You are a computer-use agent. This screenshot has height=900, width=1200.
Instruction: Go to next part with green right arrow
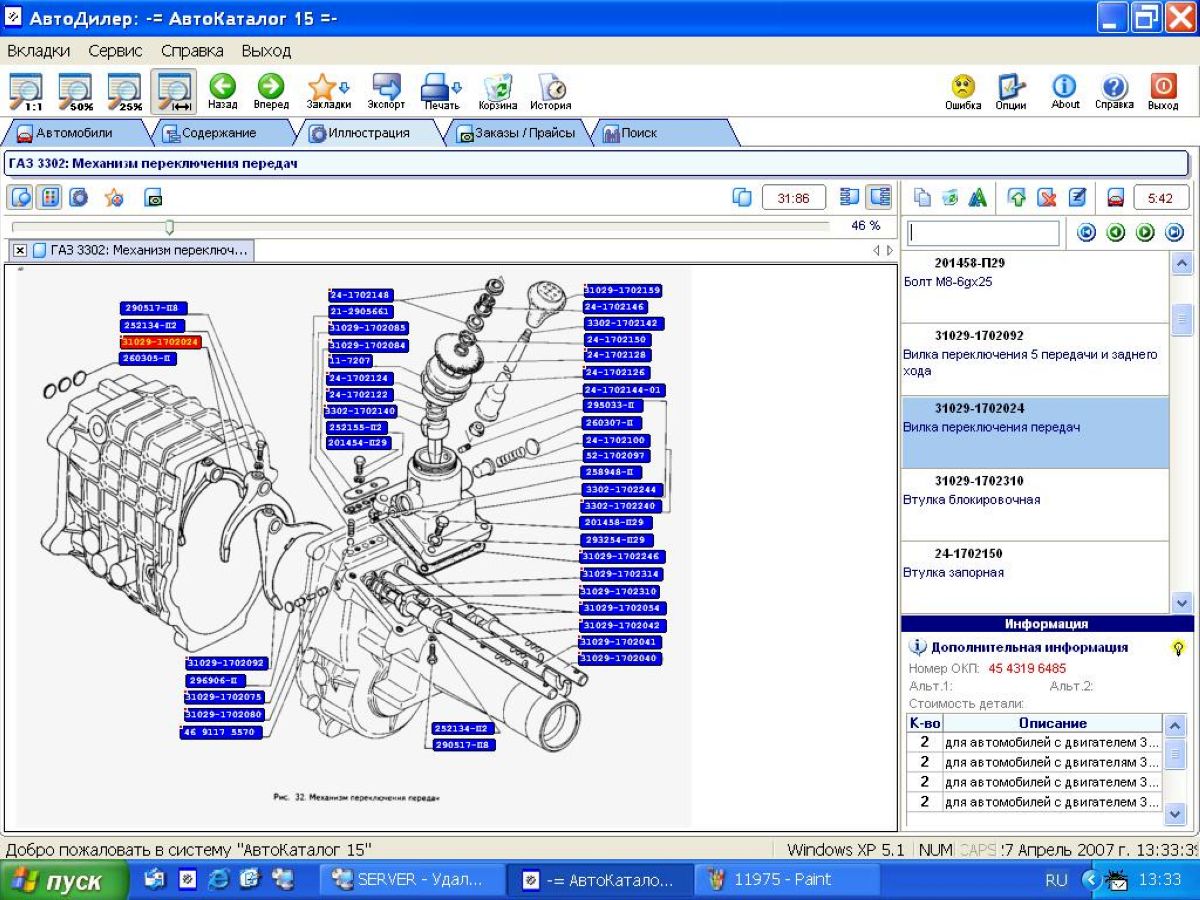tap(1145, 233)
